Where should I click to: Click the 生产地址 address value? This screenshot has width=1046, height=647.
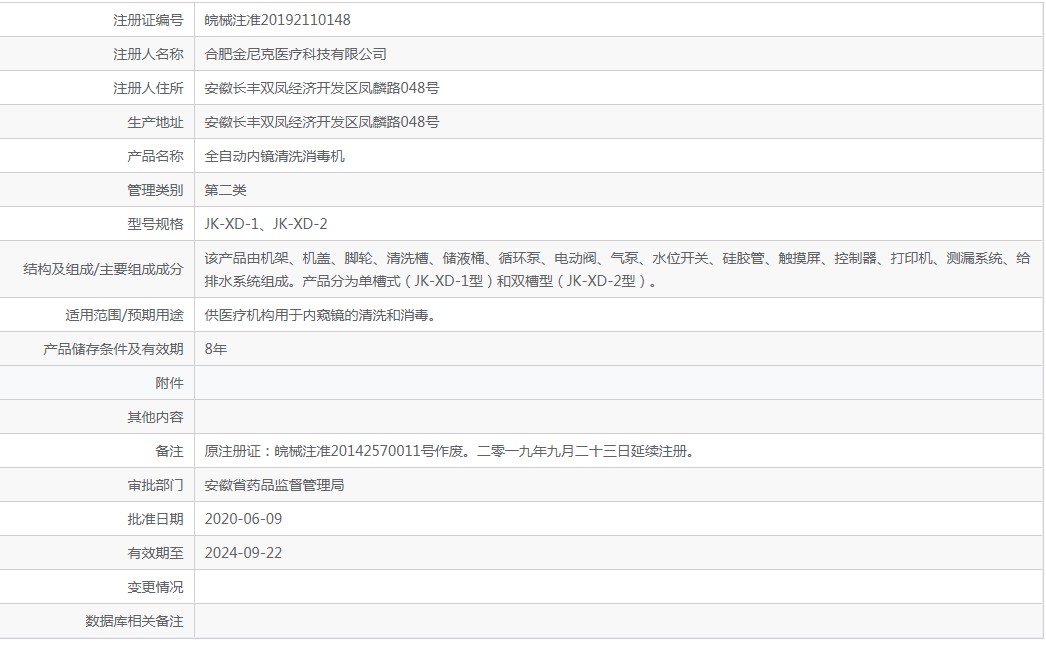[321, 122]
